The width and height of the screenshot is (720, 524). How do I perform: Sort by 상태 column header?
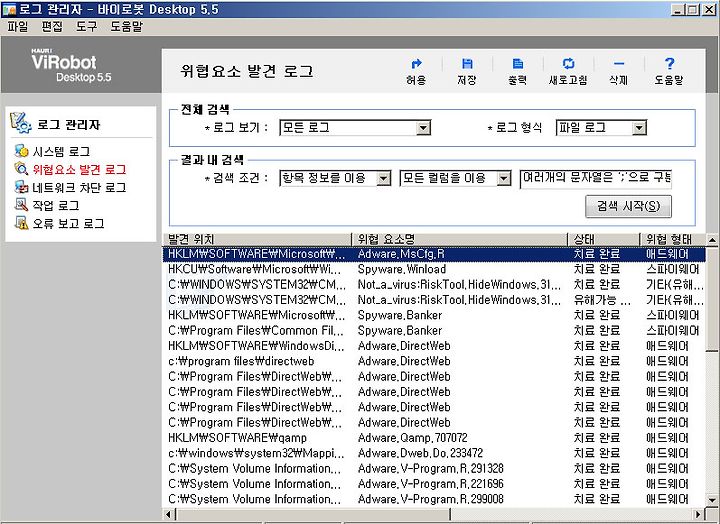click(x=604, y=239)
